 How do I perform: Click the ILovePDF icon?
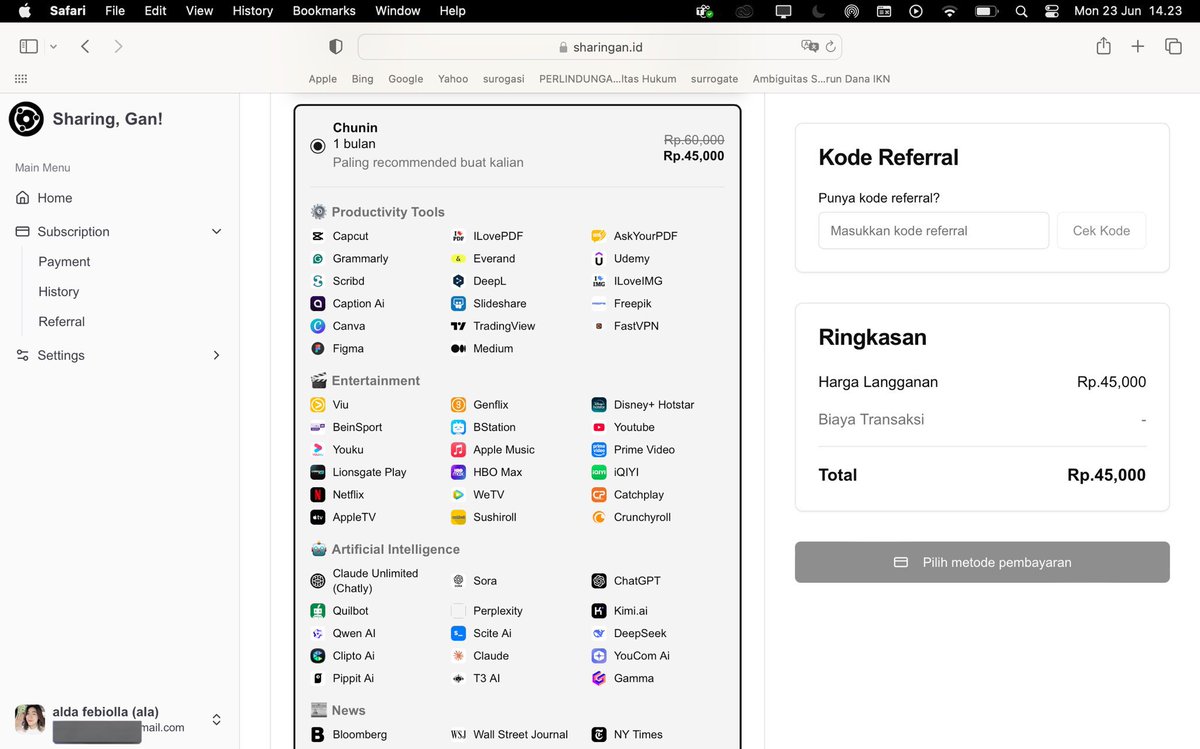pyautogui.click(x=458, y=236)
